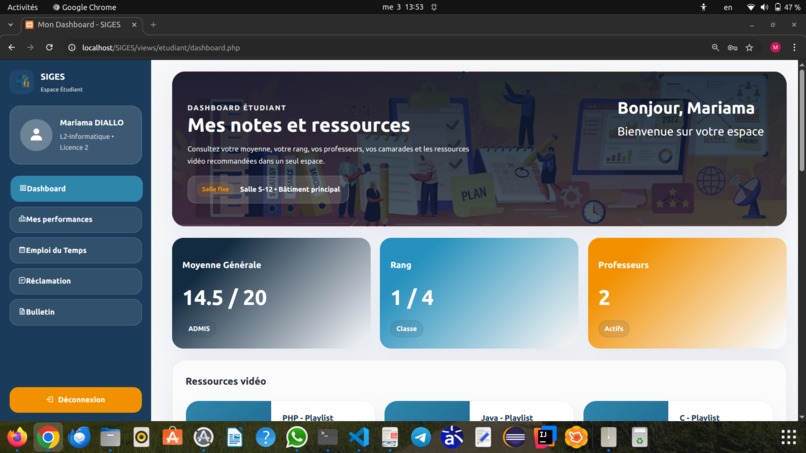
Task: Click the browser forward arrow
Action: (x=30, y=47)
